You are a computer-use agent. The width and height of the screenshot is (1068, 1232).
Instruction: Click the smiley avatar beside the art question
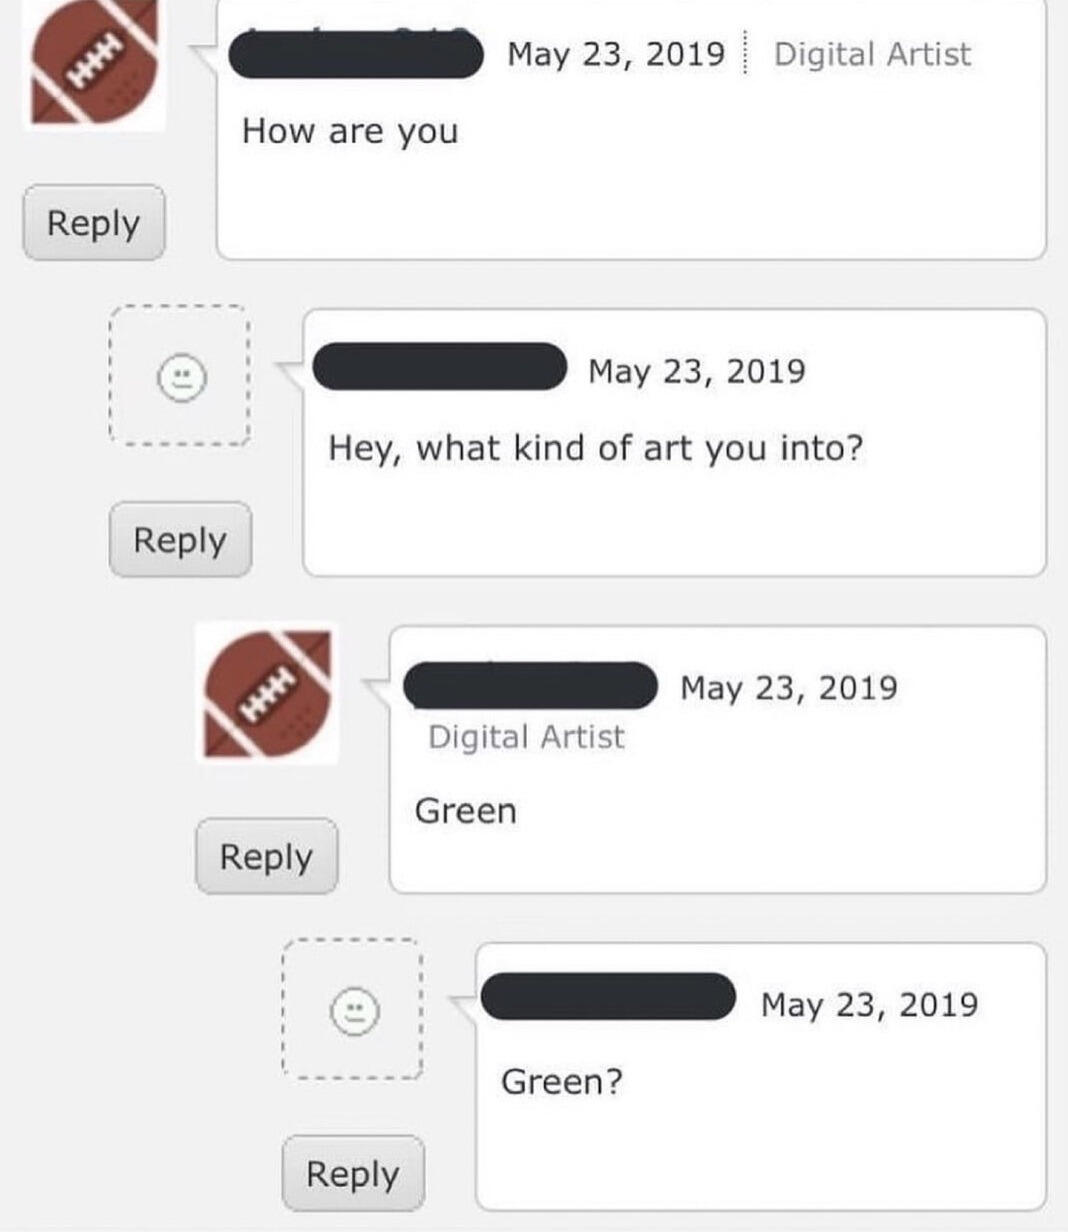pos(181,378)
